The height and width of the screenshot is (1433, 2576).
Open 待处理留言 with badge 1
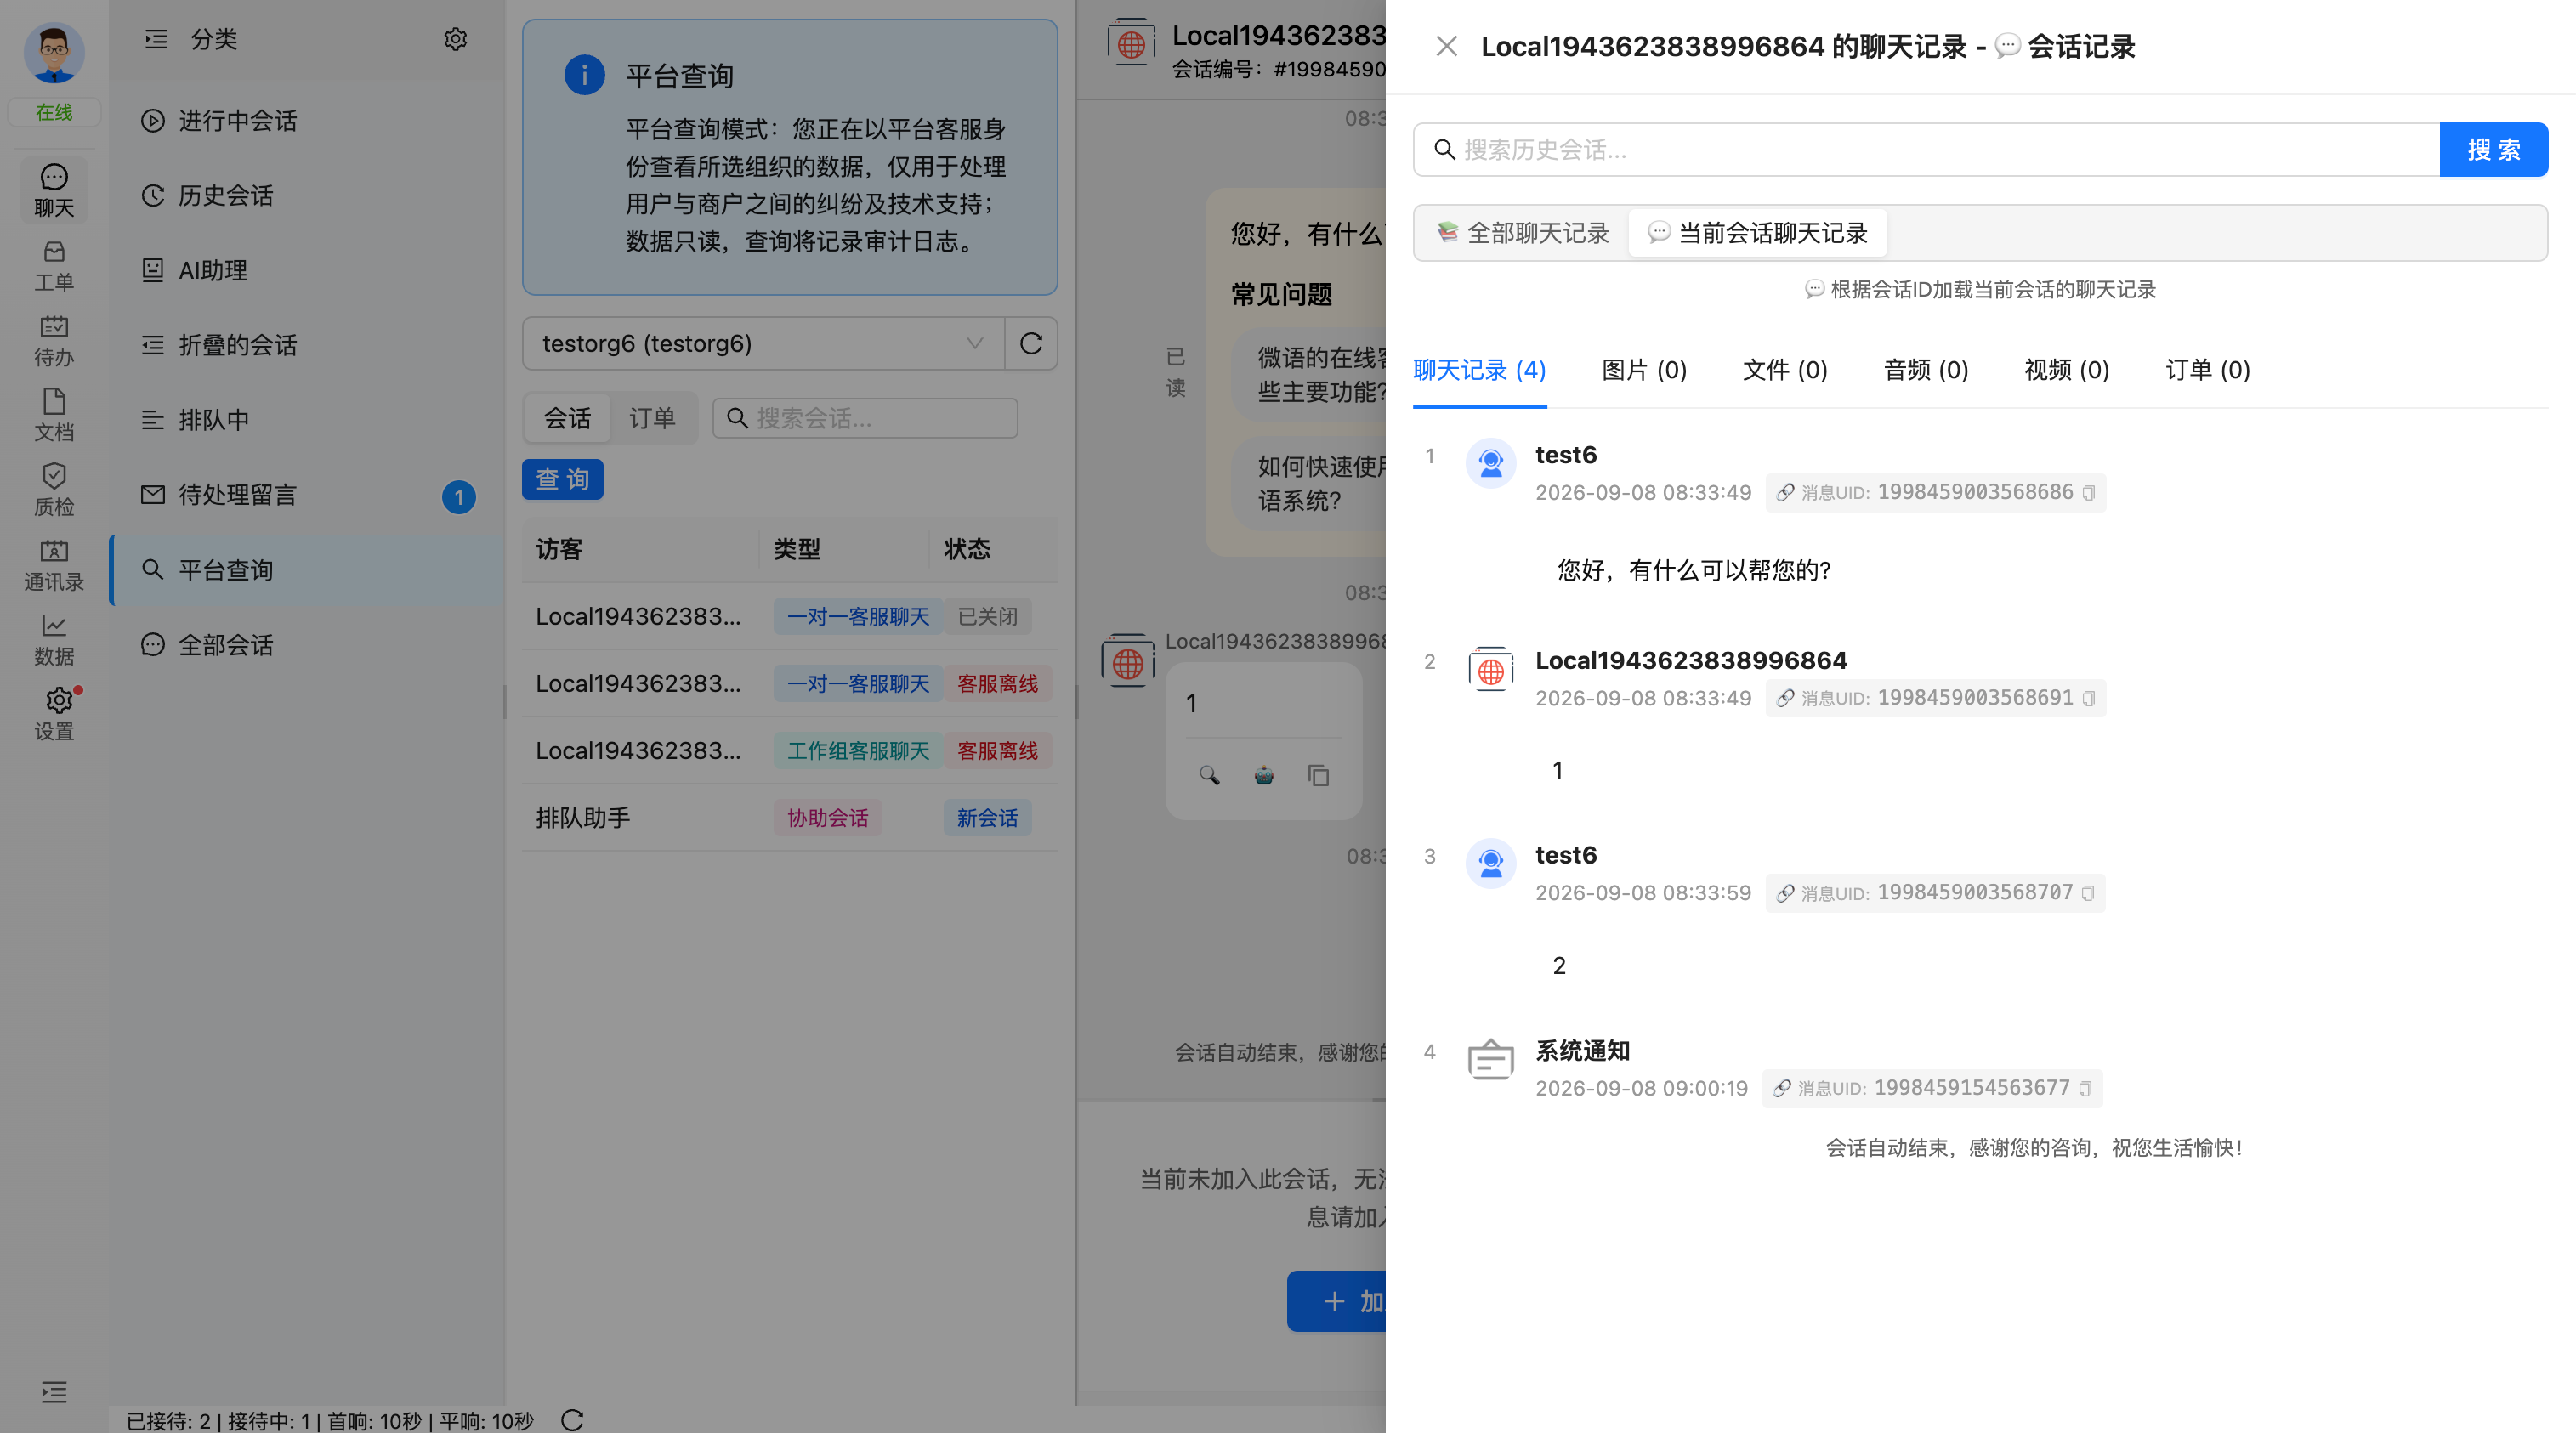307,495
